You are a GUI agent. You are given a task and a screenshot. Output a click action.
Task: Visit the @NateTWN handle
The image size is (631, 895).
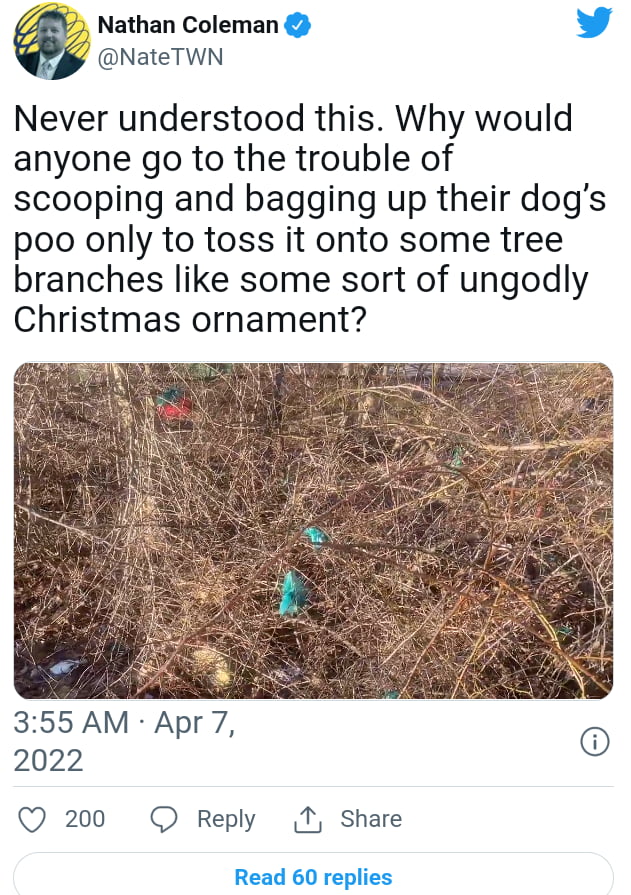pos(160,57)
